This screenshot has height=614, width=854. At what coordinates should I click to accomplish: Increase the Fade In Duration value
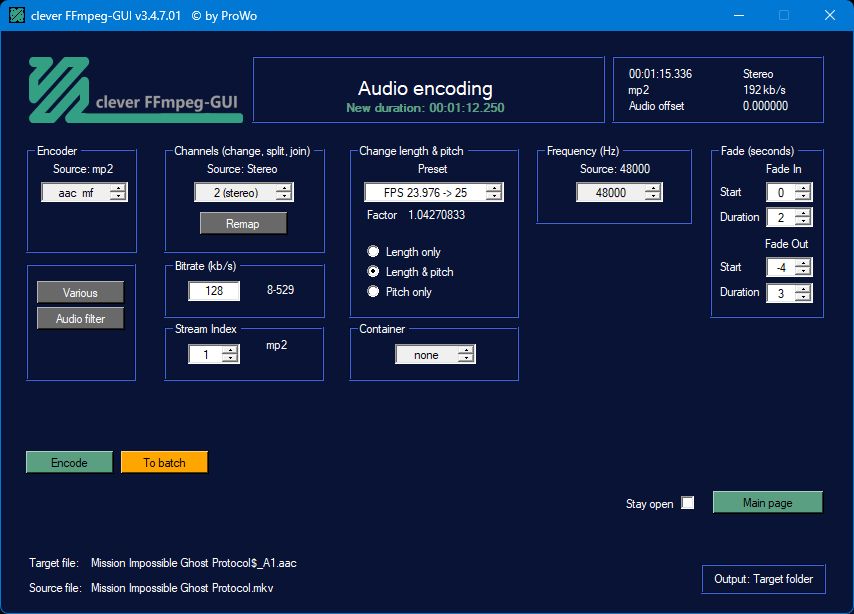pyautogui.click(x=803, y=213)
